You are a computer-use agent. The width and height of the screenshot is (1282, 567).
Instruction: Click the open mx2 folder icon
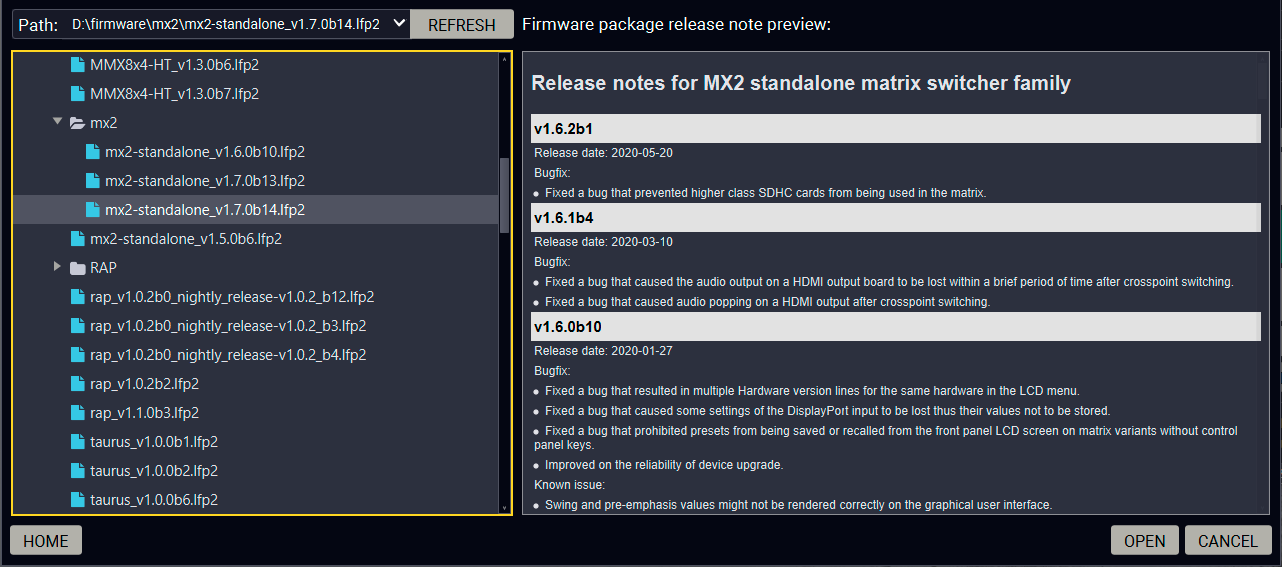point(78,123)
